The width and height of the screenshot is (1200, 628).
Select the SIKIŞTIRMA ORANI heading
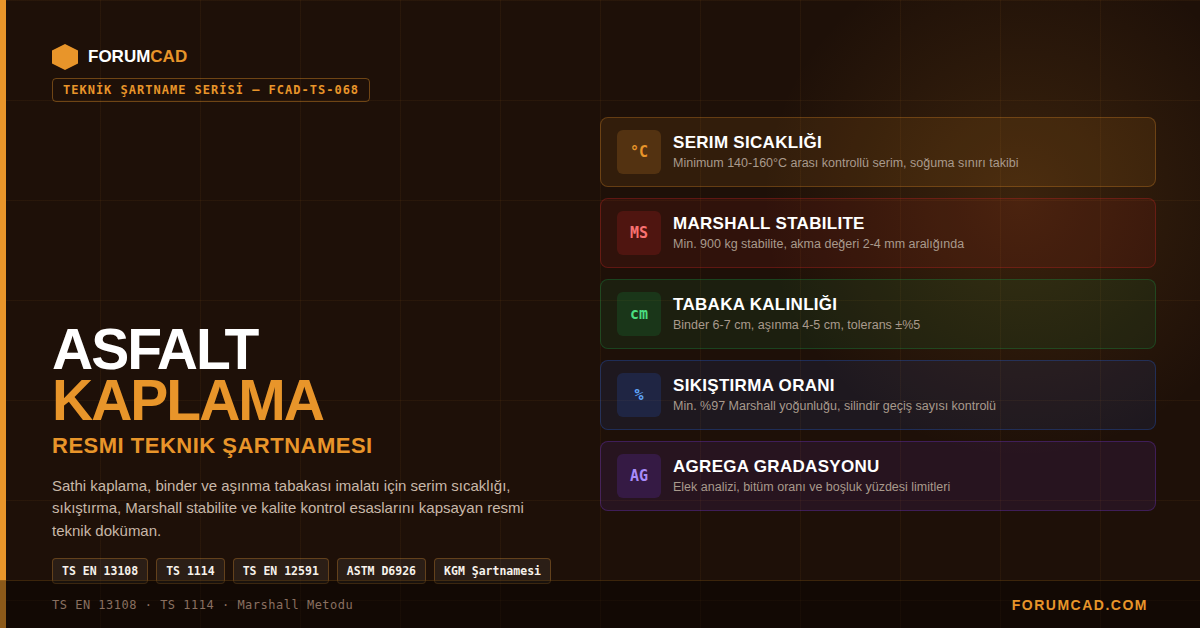point(753,385)
